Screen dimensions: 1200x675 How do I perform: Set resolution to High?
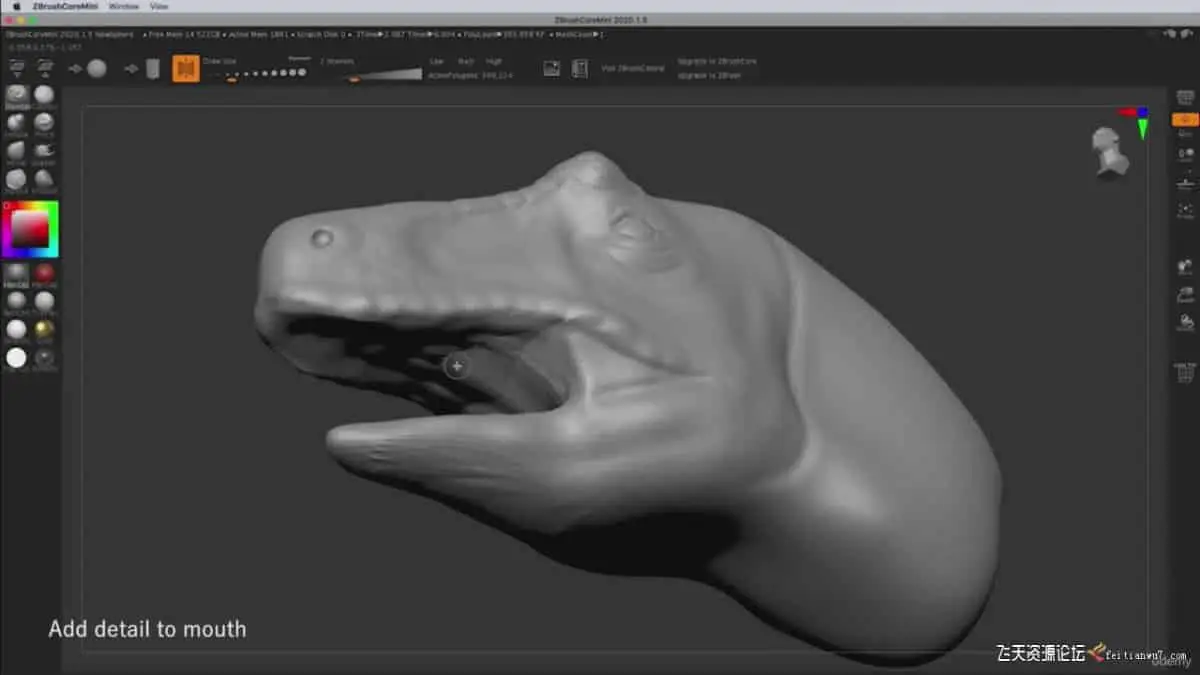pyautogui.click(x=494, y=62)
